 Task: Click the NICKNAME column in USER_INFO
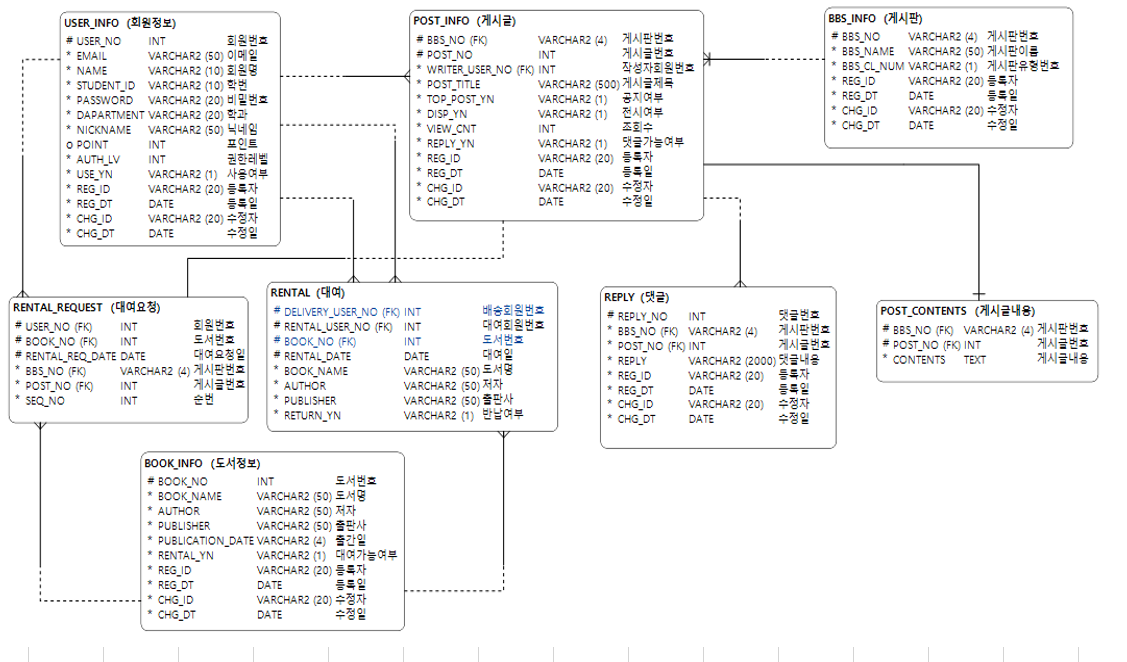tap(104, 130)
